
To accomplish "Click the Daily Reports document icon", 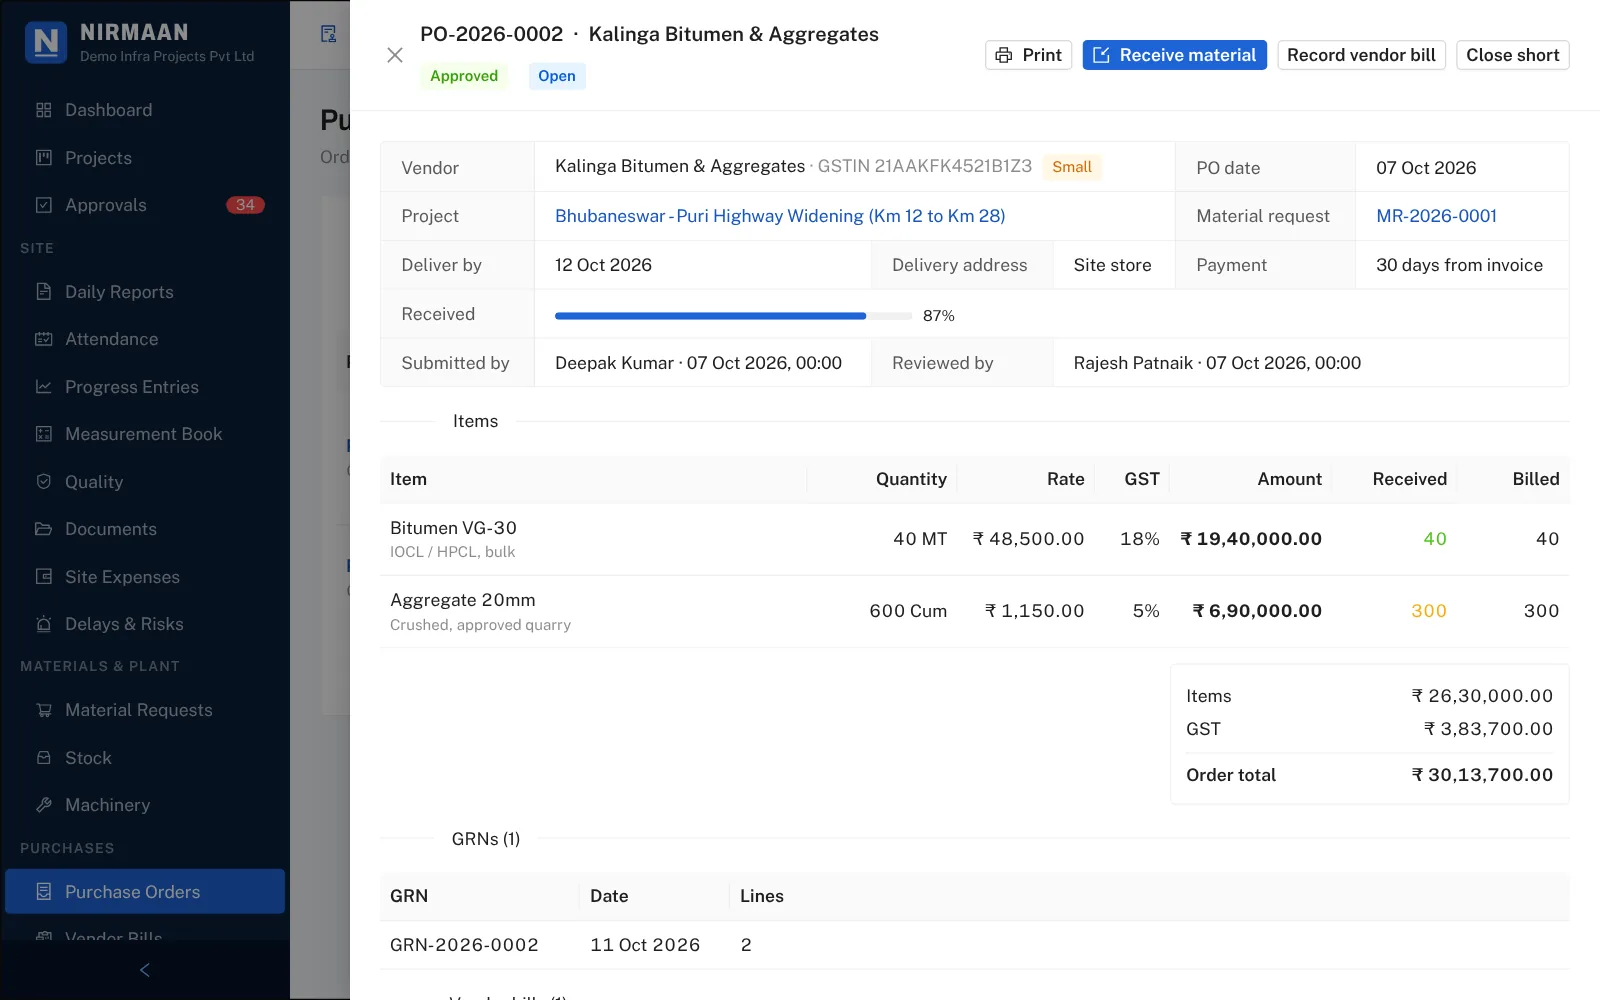I will 43,292.
